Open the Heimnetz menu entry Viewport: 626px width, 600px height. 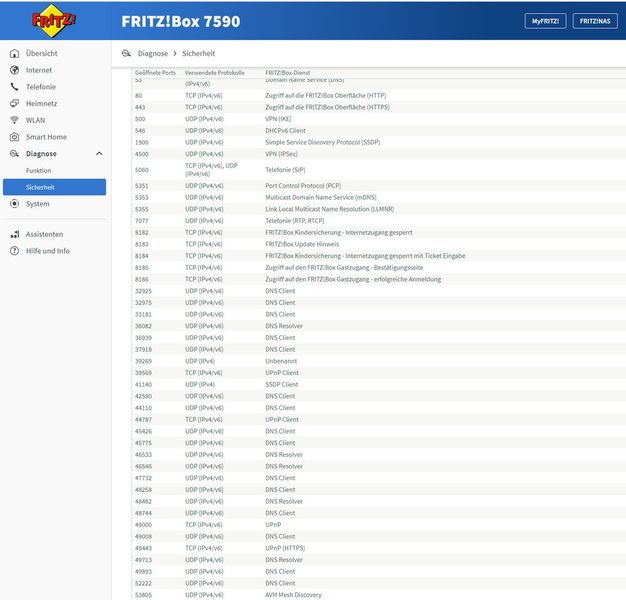coord(41,103)
